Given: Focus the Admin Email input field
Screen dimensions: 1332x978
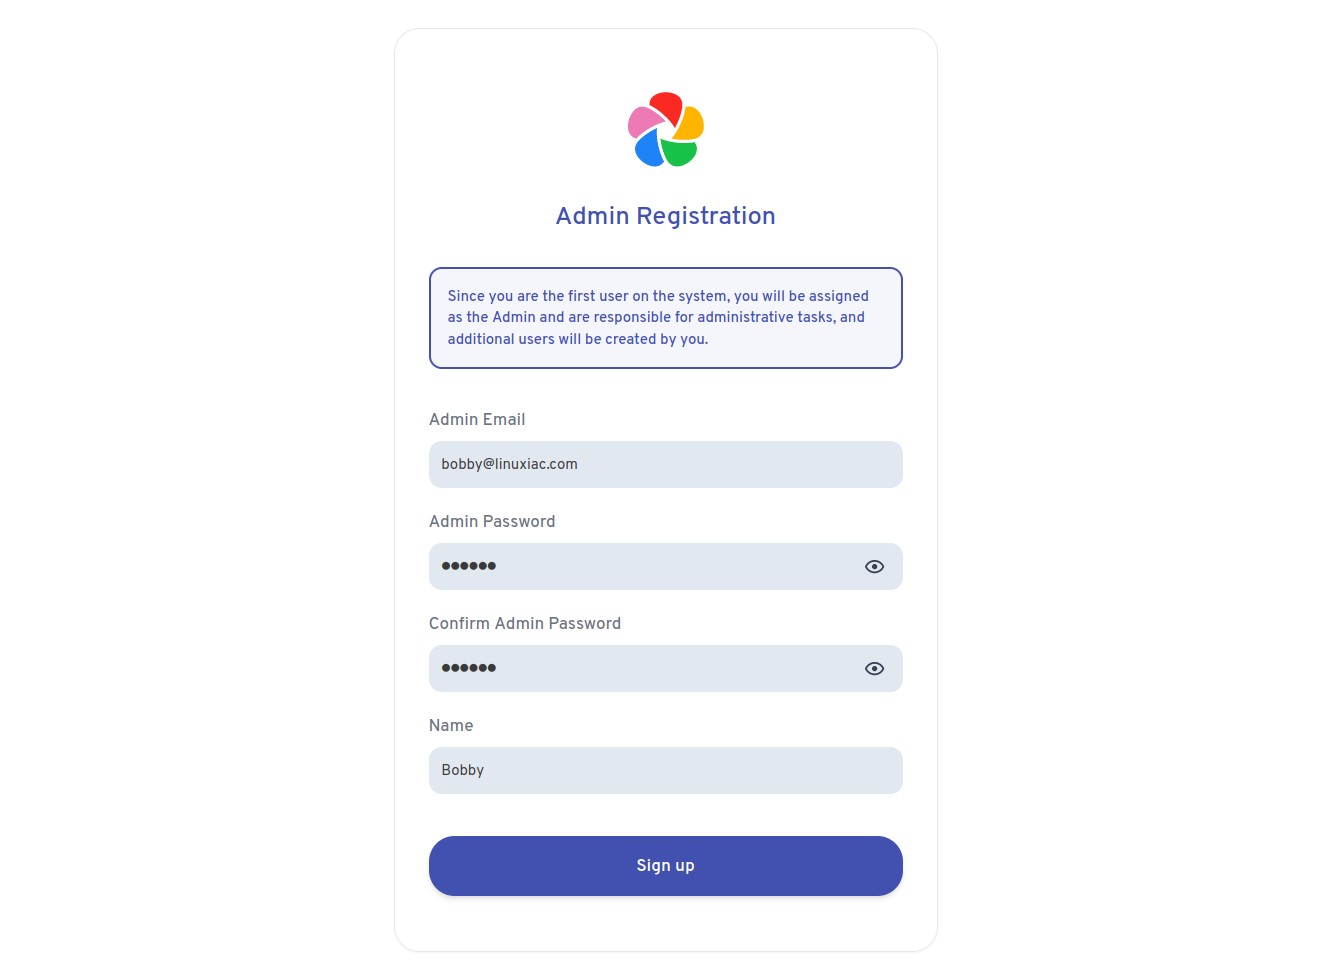Looking at the screenshot, I should coord(666,465).
